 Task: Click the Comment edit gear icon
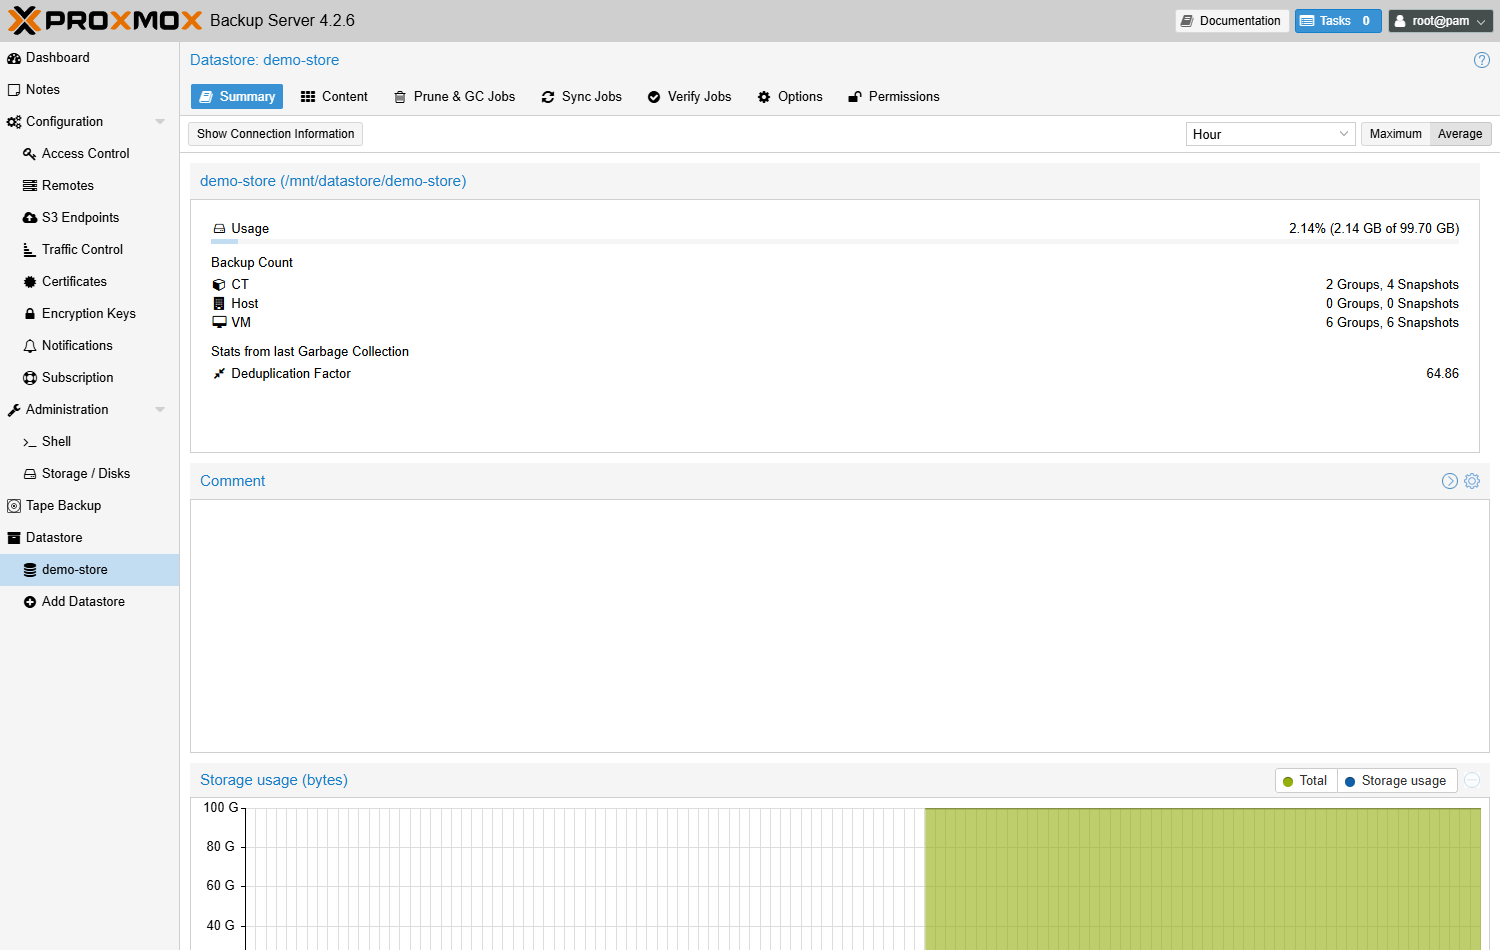(x=1472, y=481)
